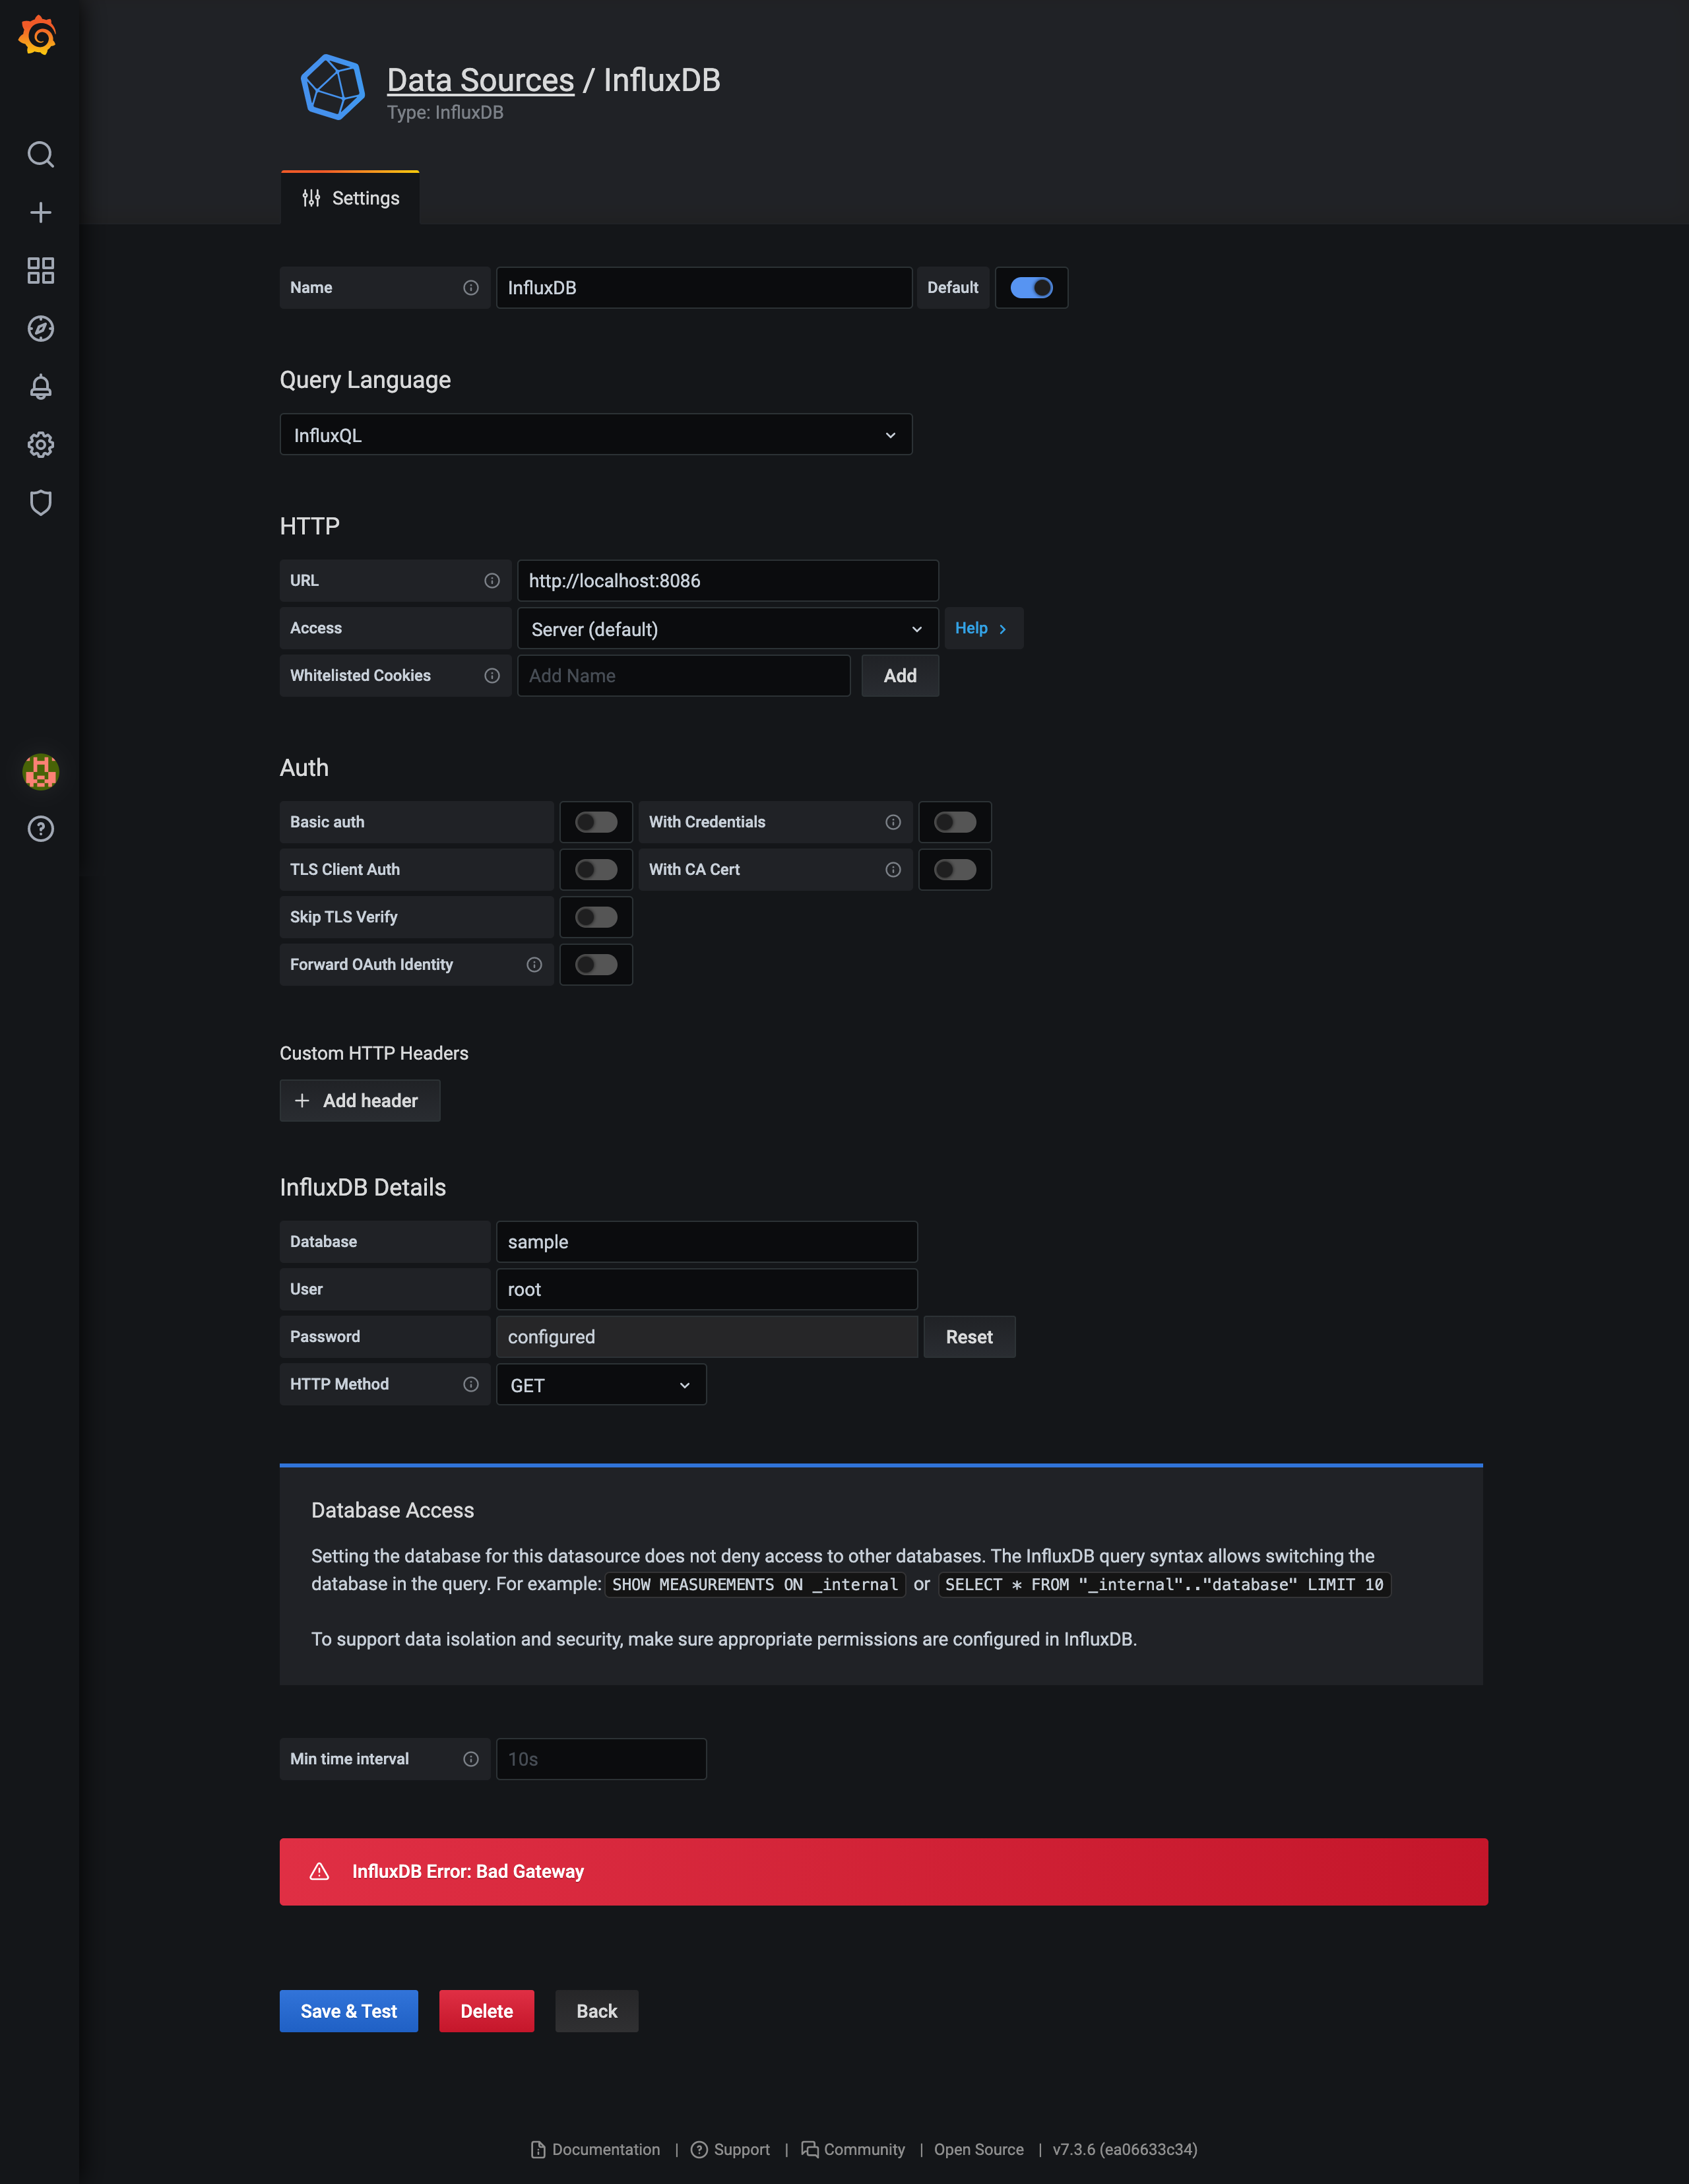The width and height of the screenshot is (1689, 2184).
Task: Open the search icon in sidebar
Action: [40, 154]
